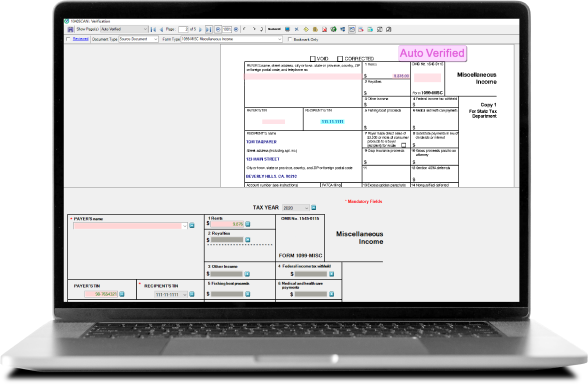The image size is (588, 385).
Task: Select the page number box
Action: point(183,29)
